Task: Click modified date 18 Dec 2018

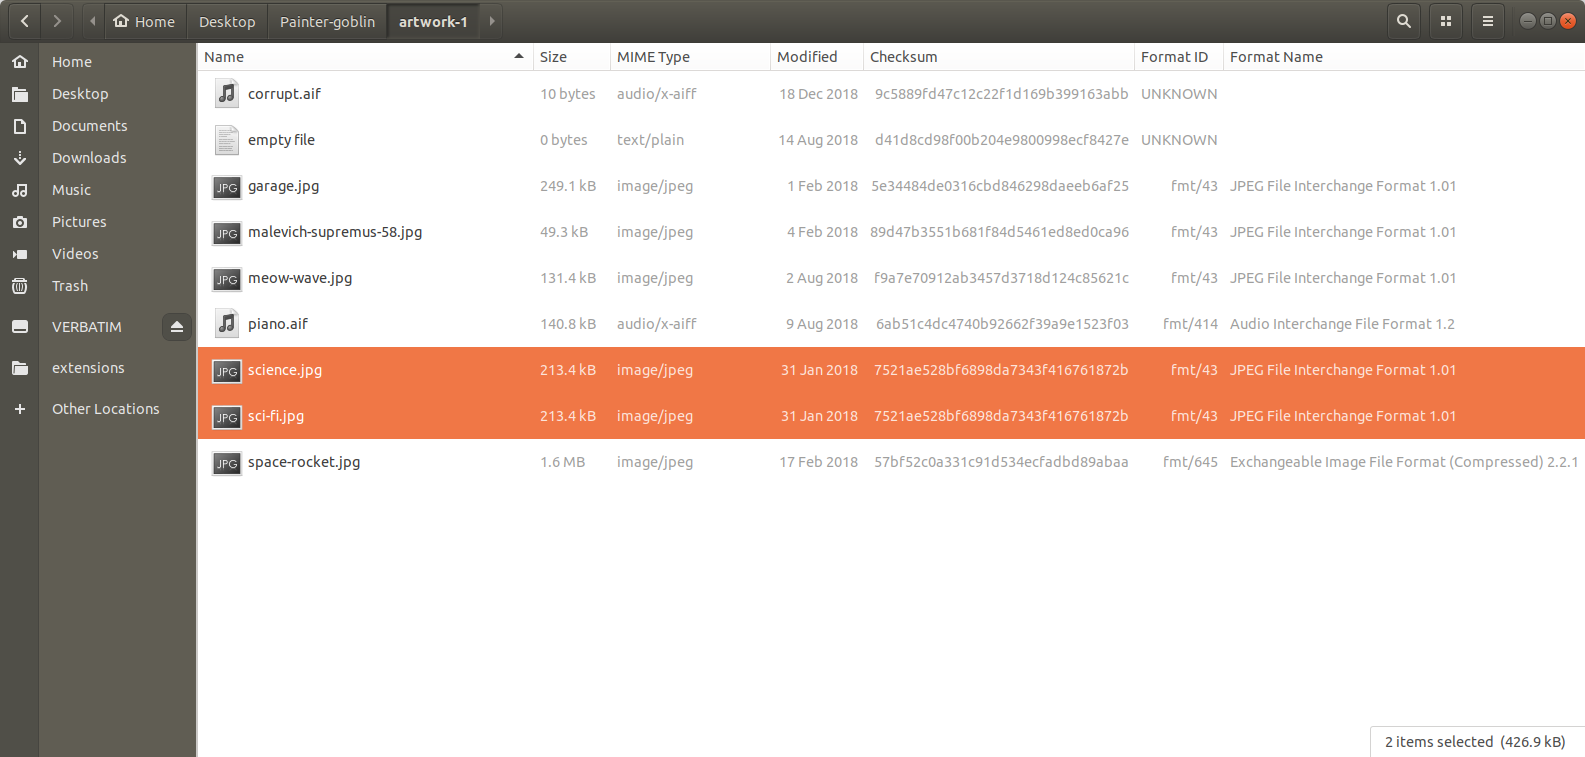Action: (819, 94)
